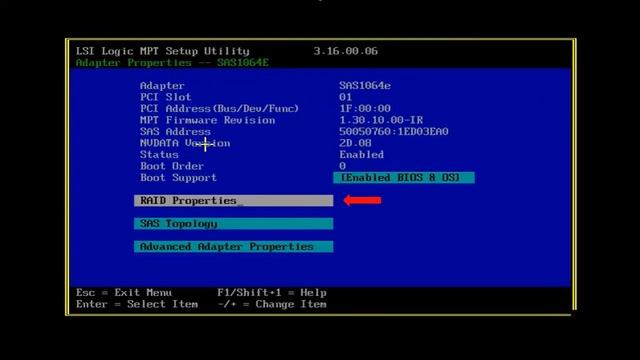This screenshot has width=640, height=360.
Task: Click the Boot Order label
Action: click(172, 166)
